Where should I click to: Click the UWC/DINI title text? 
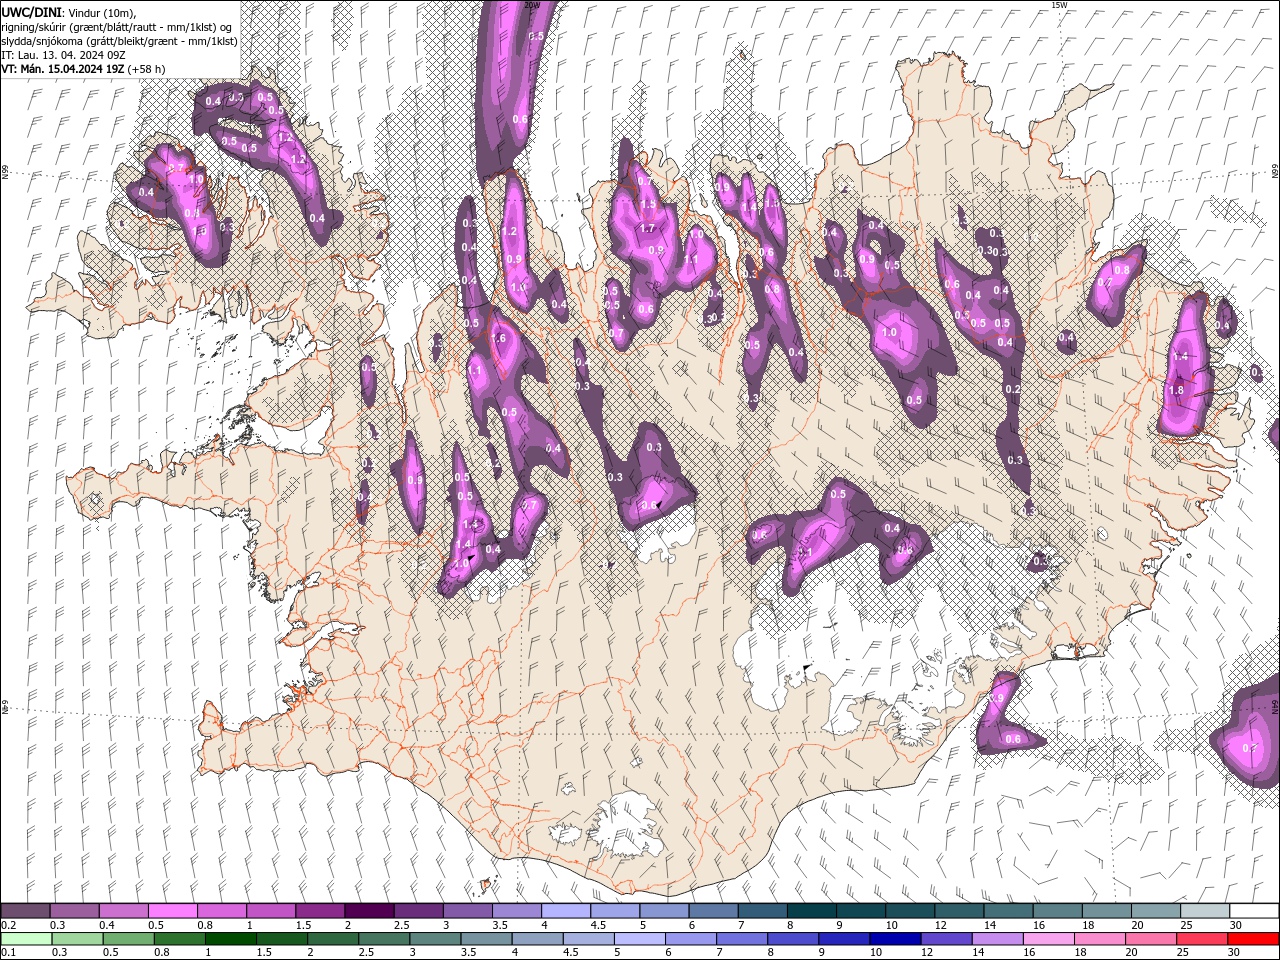point(32,12)
